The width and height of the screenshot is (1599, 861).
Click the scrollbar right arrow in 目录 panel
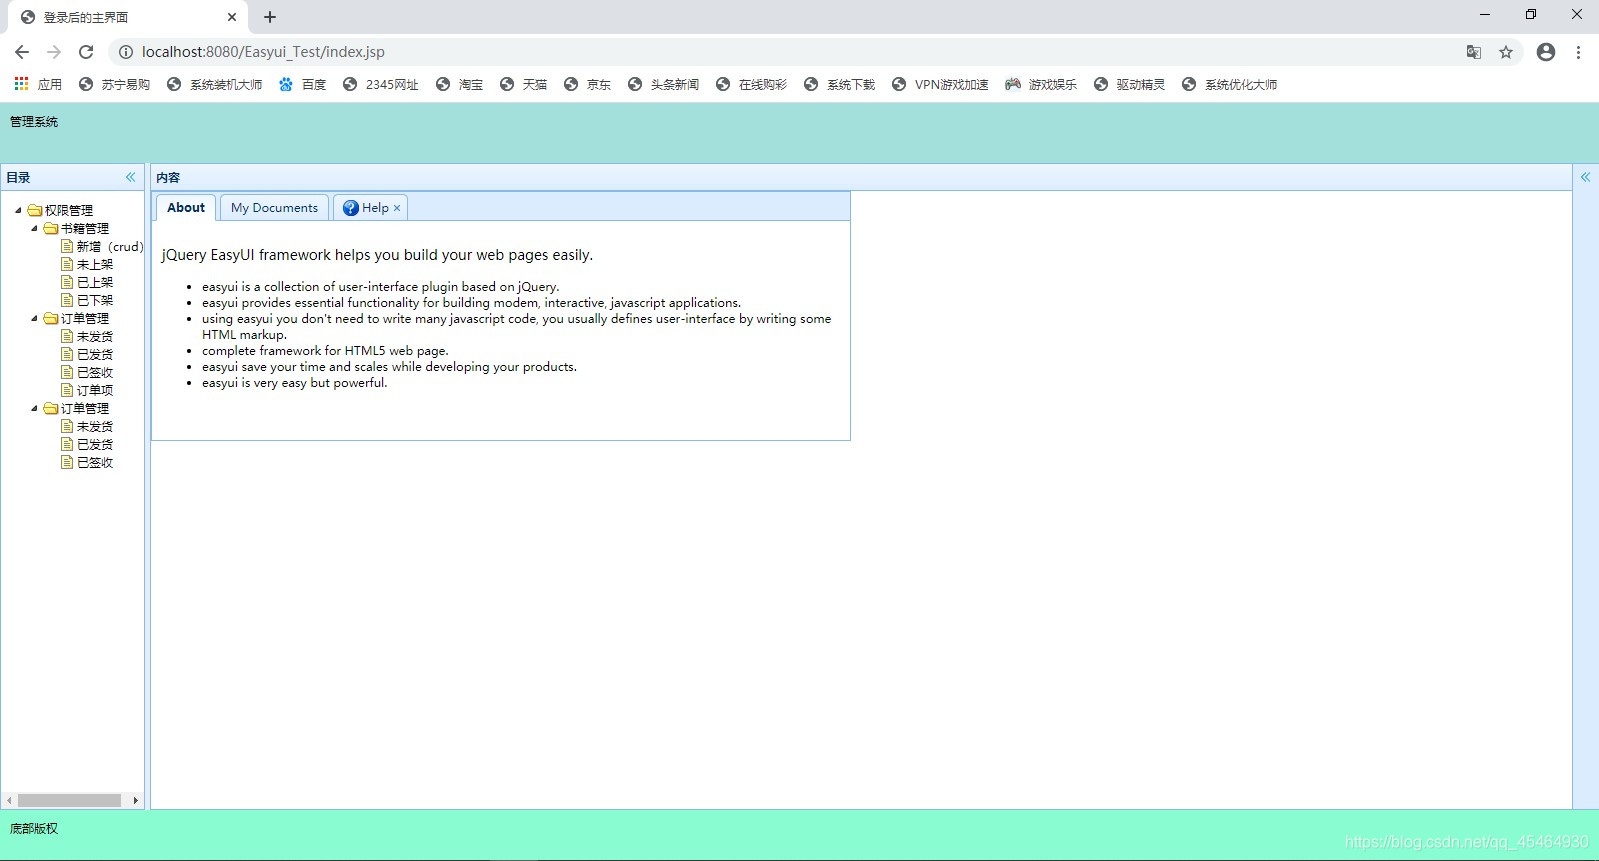click(135, 800)
